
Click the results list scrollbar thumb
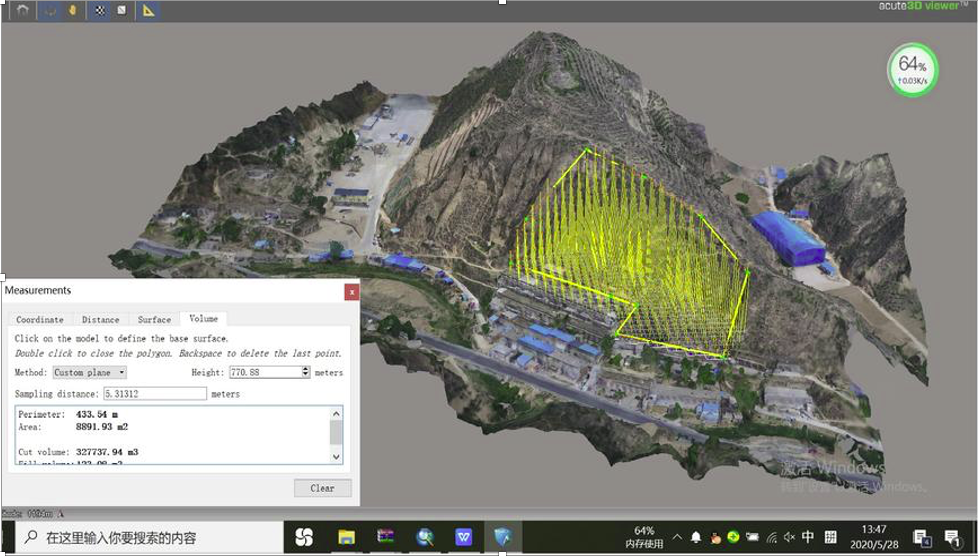click(x=337, y=432)
